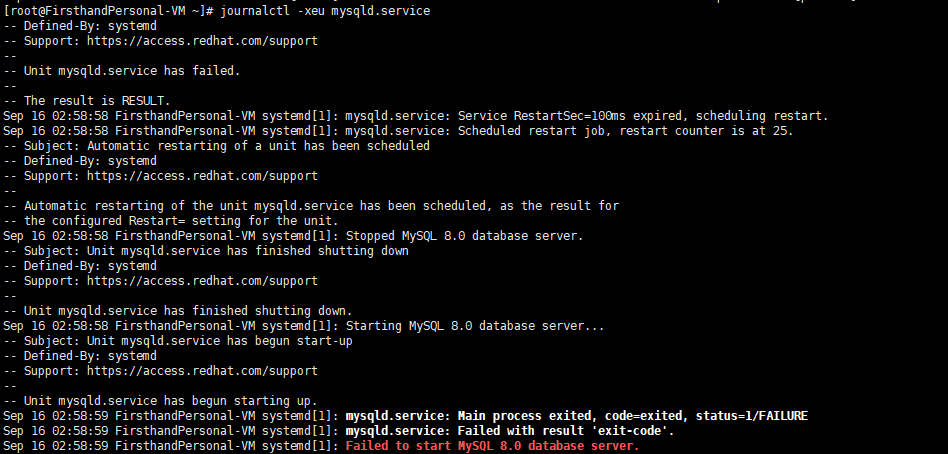This screenshot has width=948, height=454.
Task: Select the 'Main process exited, code=exited' line
Action: tap(576, 416)
